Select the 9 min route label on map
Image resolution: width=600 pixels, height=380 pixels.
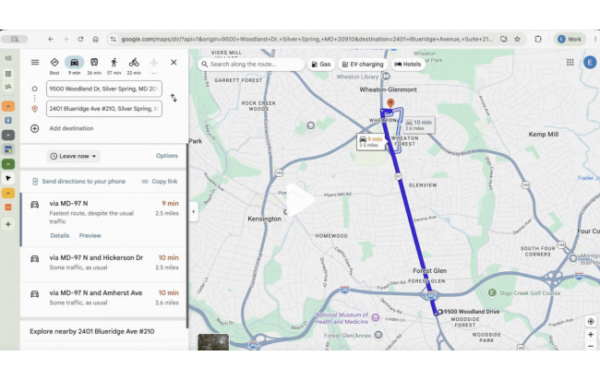(371, 142)
